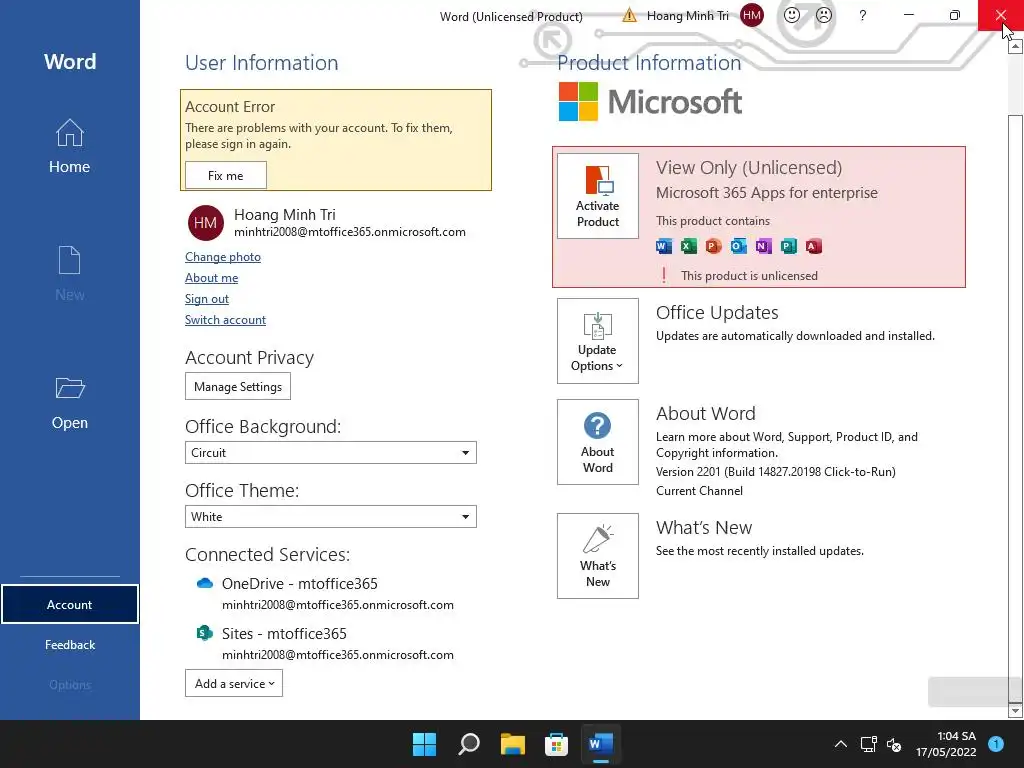
Task: Open taskbar Search
Action: pos(469,744)
